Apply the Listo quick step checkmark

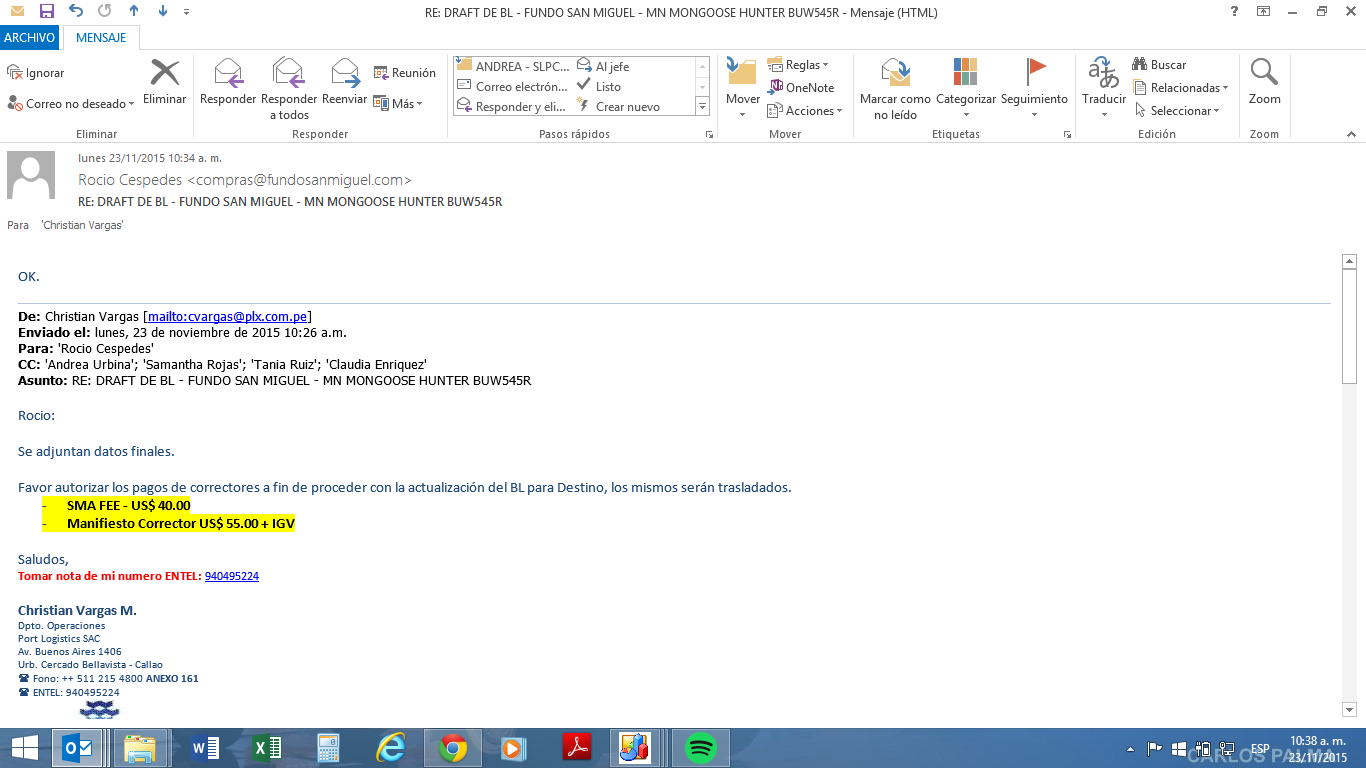click(599, 87)
